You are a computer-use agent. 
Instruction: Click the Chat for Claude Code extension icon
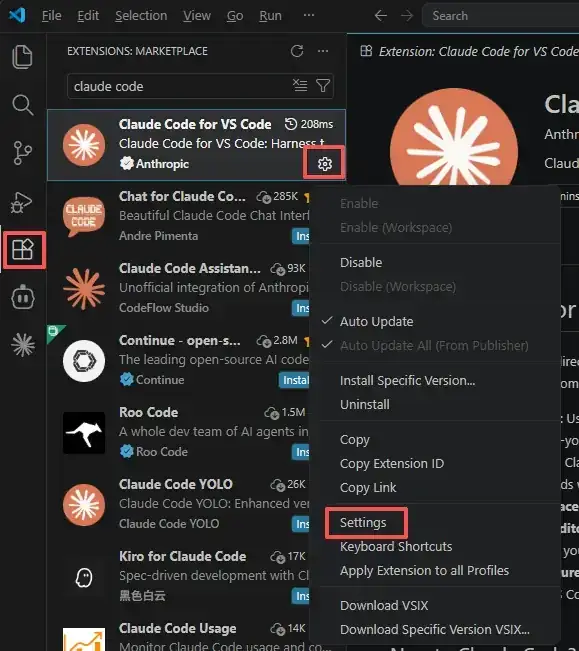(x=84, y=215)
